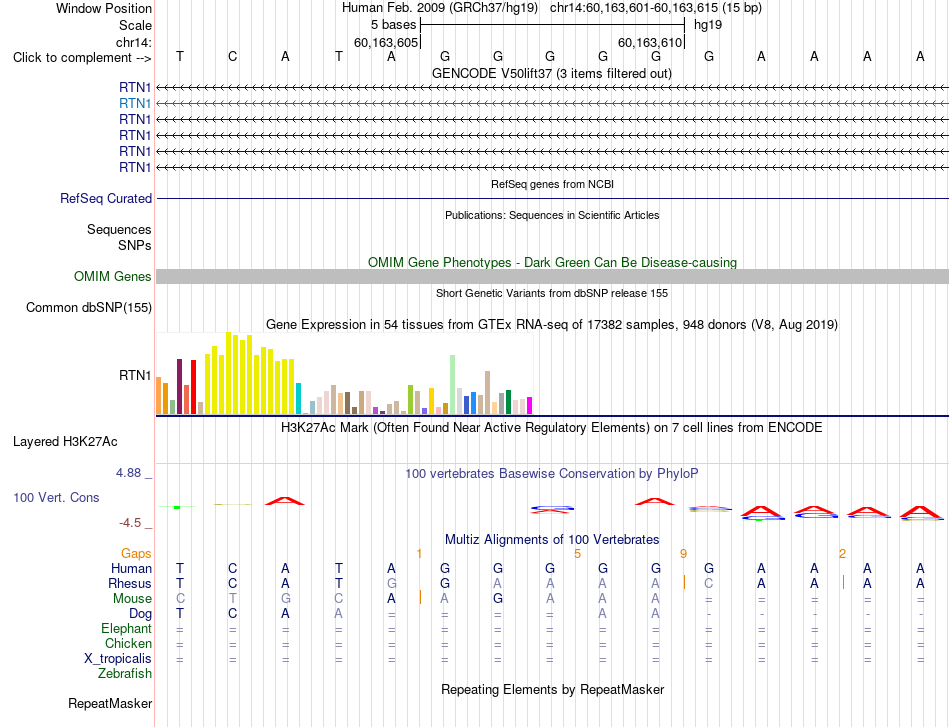Select the X_tropicalis species label

118,659
